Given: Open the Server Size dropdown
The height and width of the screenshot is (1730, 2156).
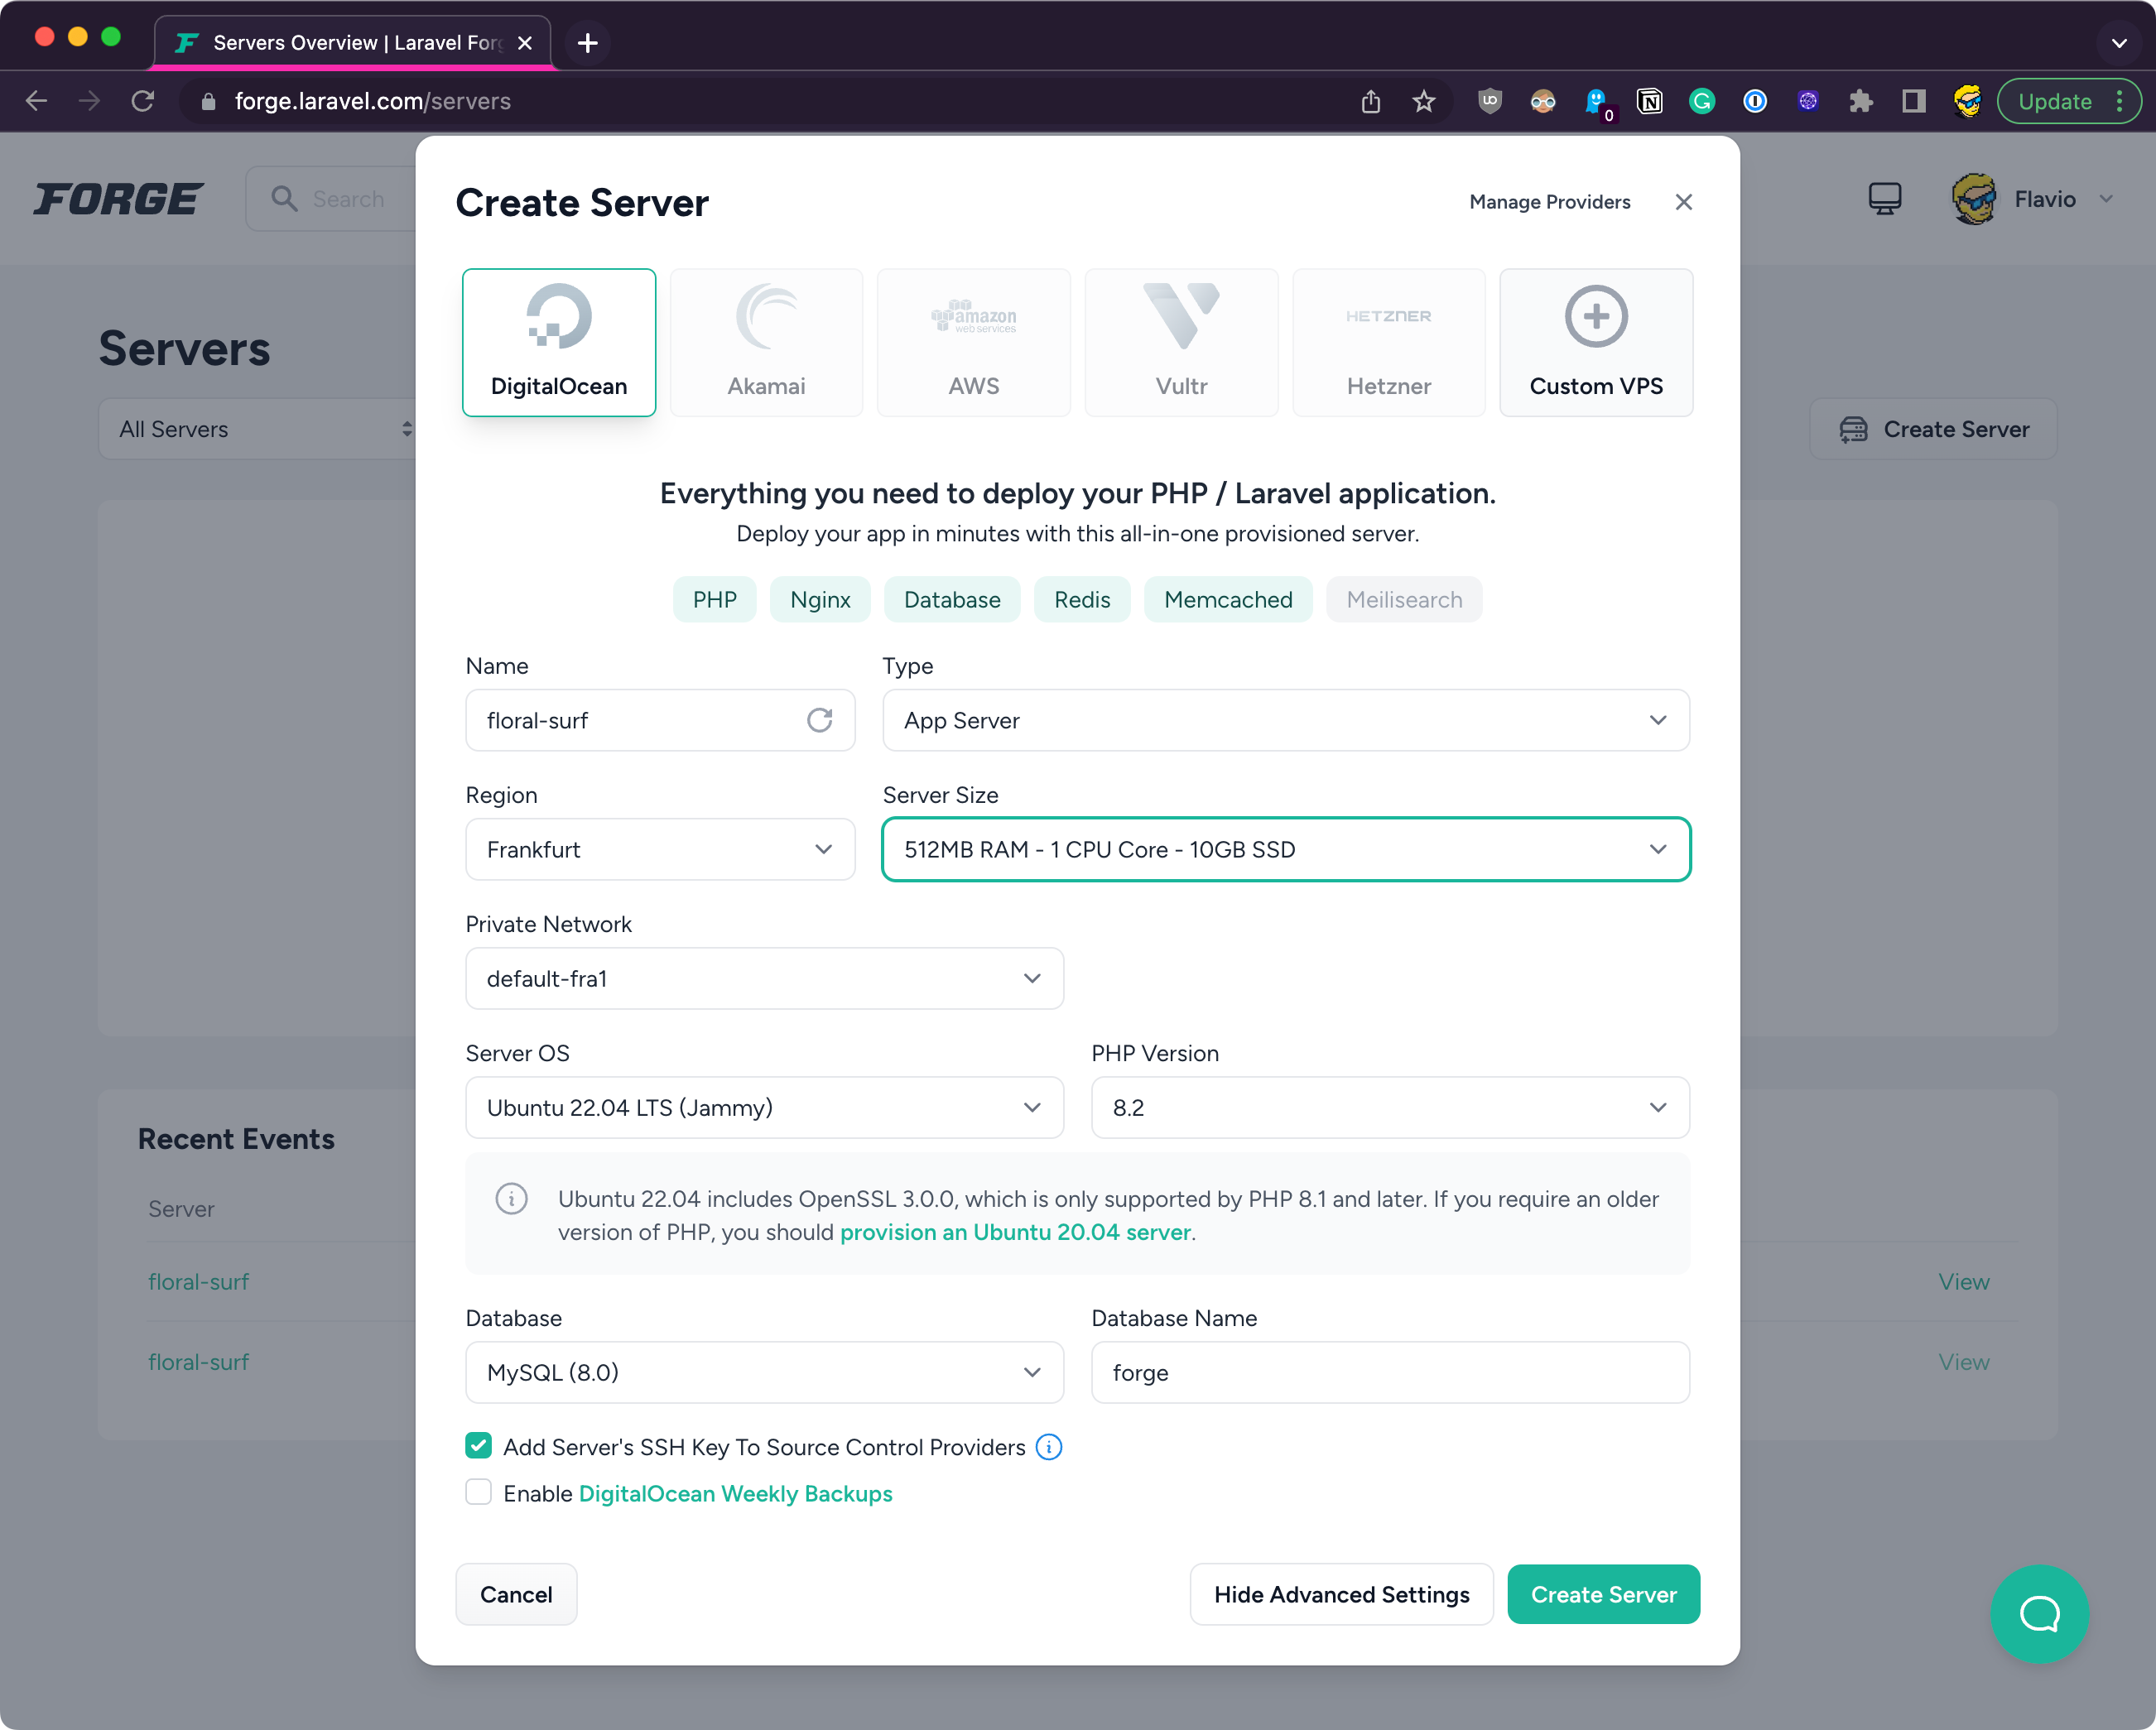Looking at the screenshot, I should coord(1285,849).
